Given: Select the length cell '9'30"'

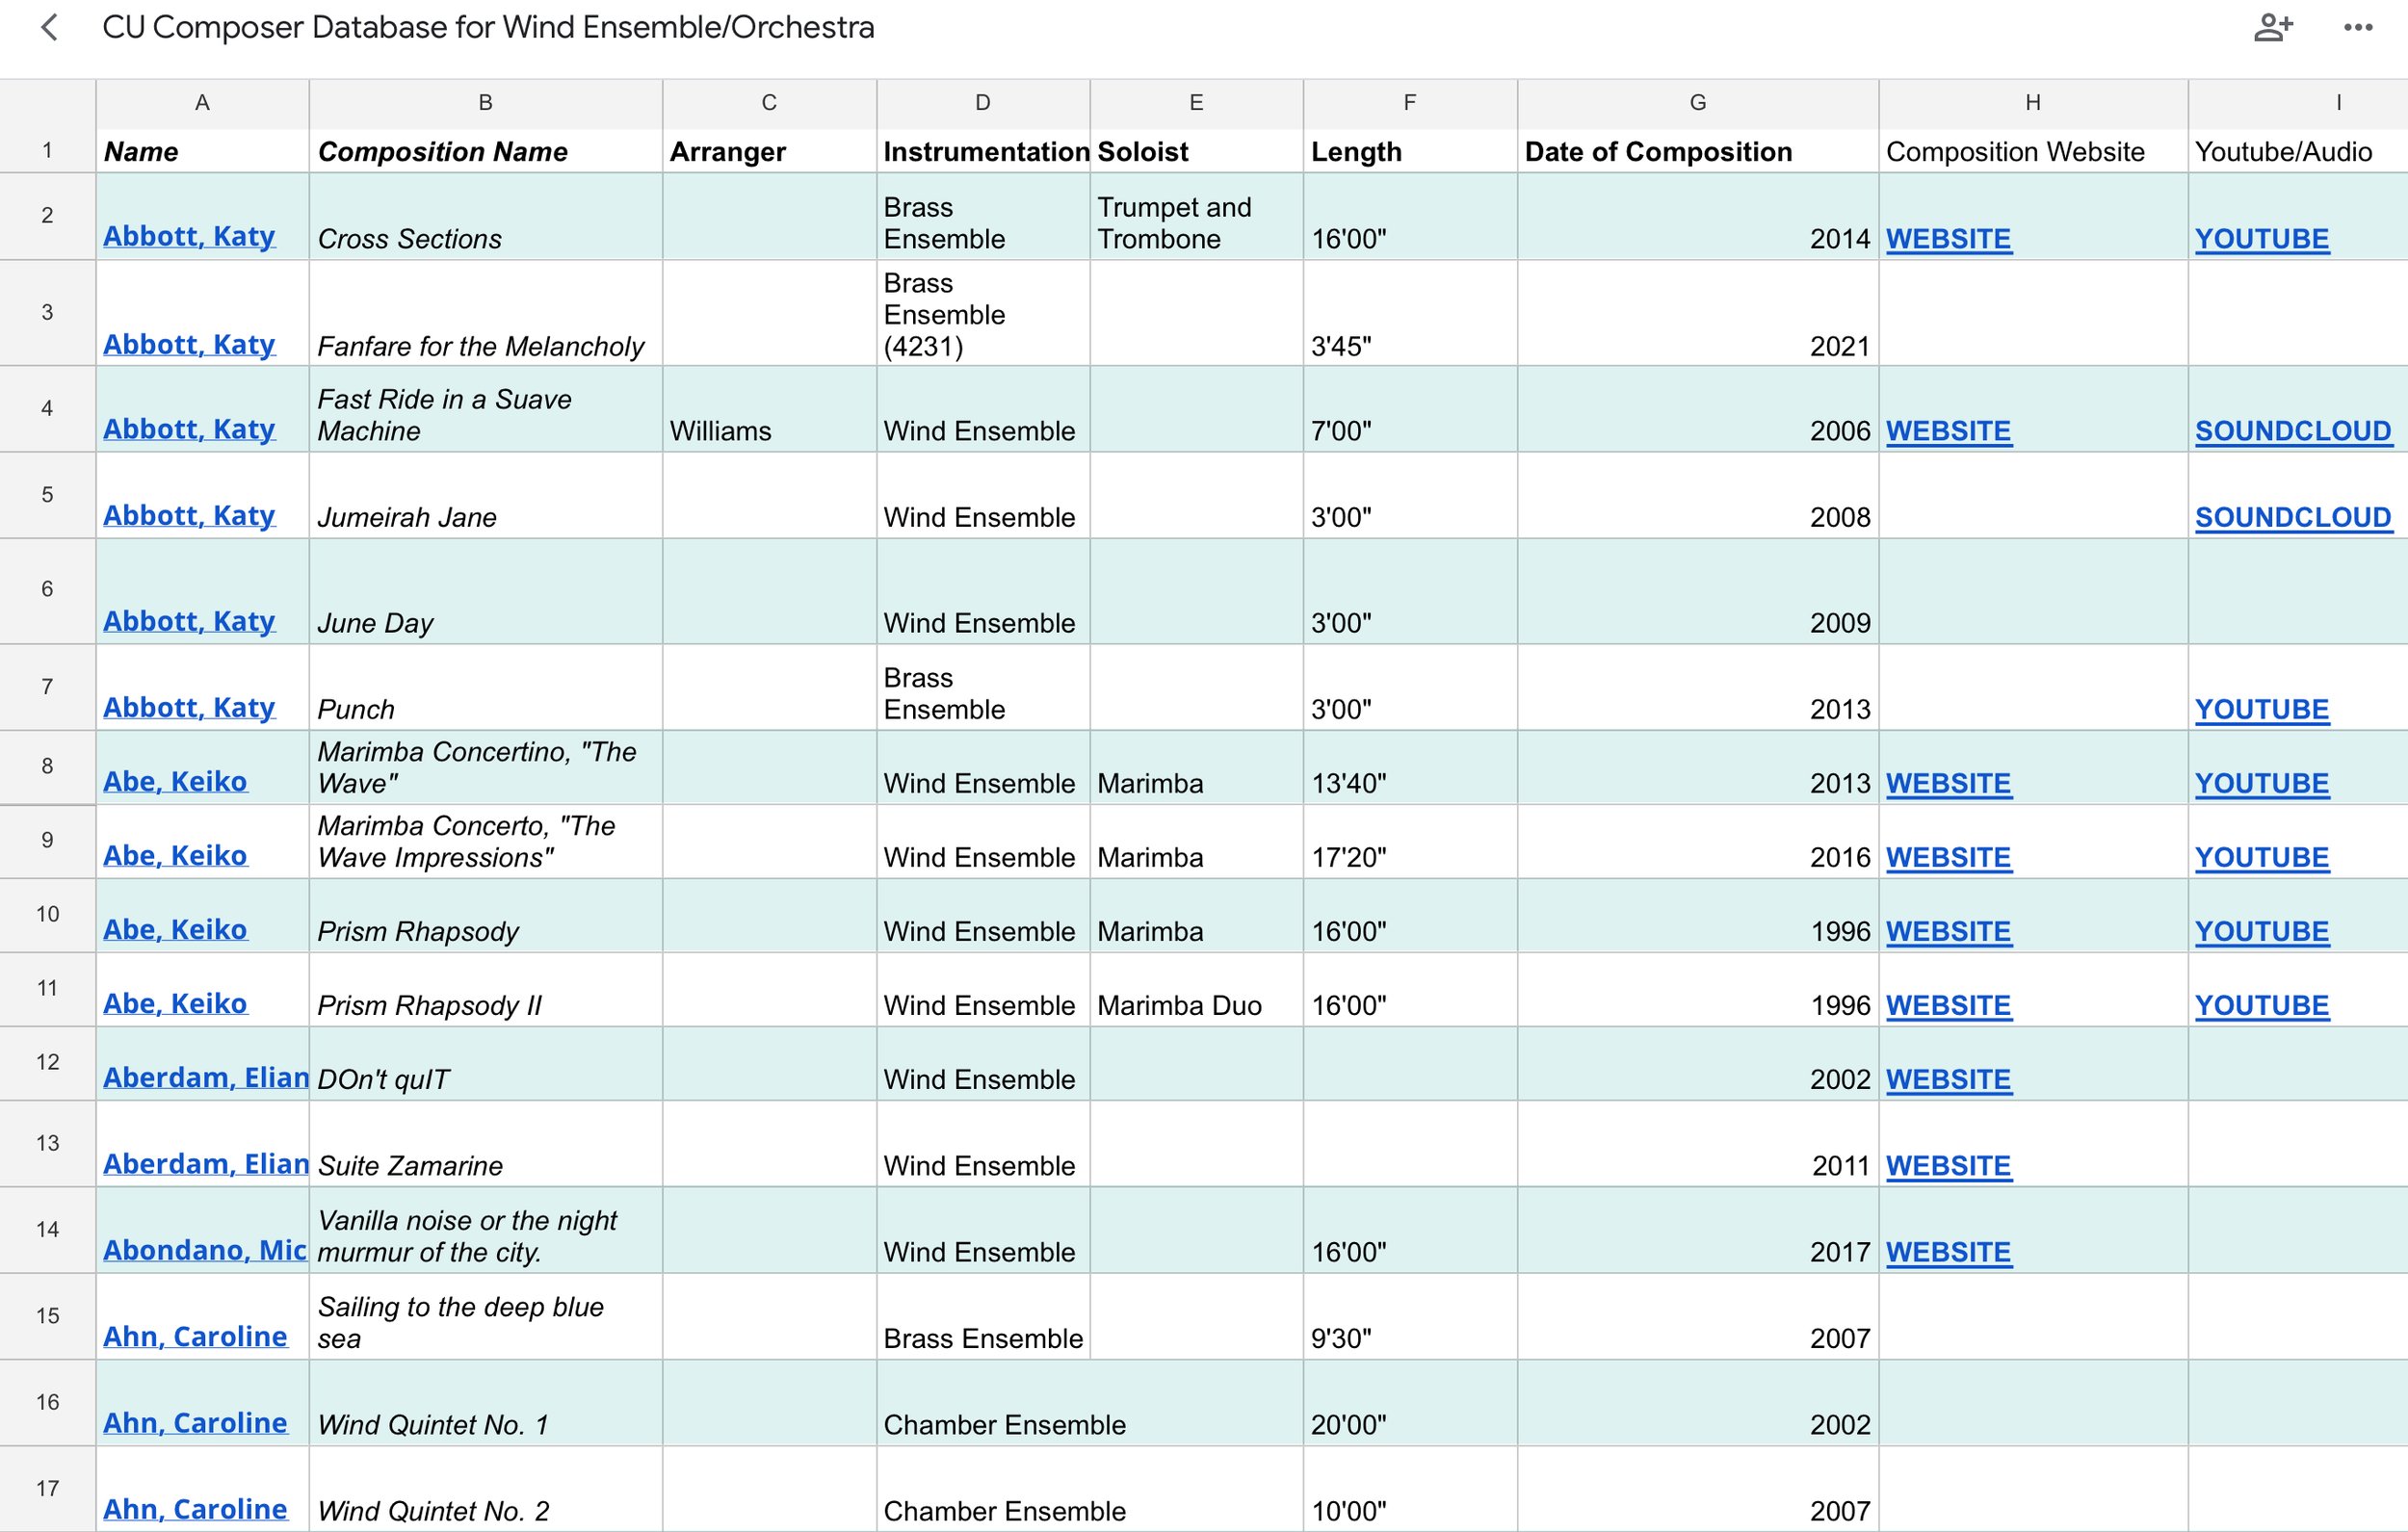Looking at the screenshot, I should click(1410, 1316).
